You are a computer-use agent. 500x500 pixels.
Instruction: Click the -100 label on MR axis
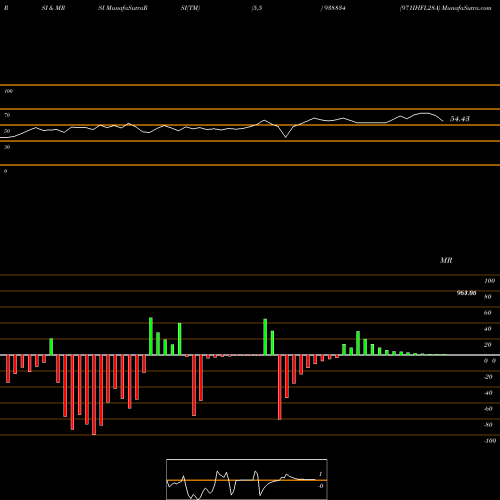pyautogui.click(x=490, y=441)
